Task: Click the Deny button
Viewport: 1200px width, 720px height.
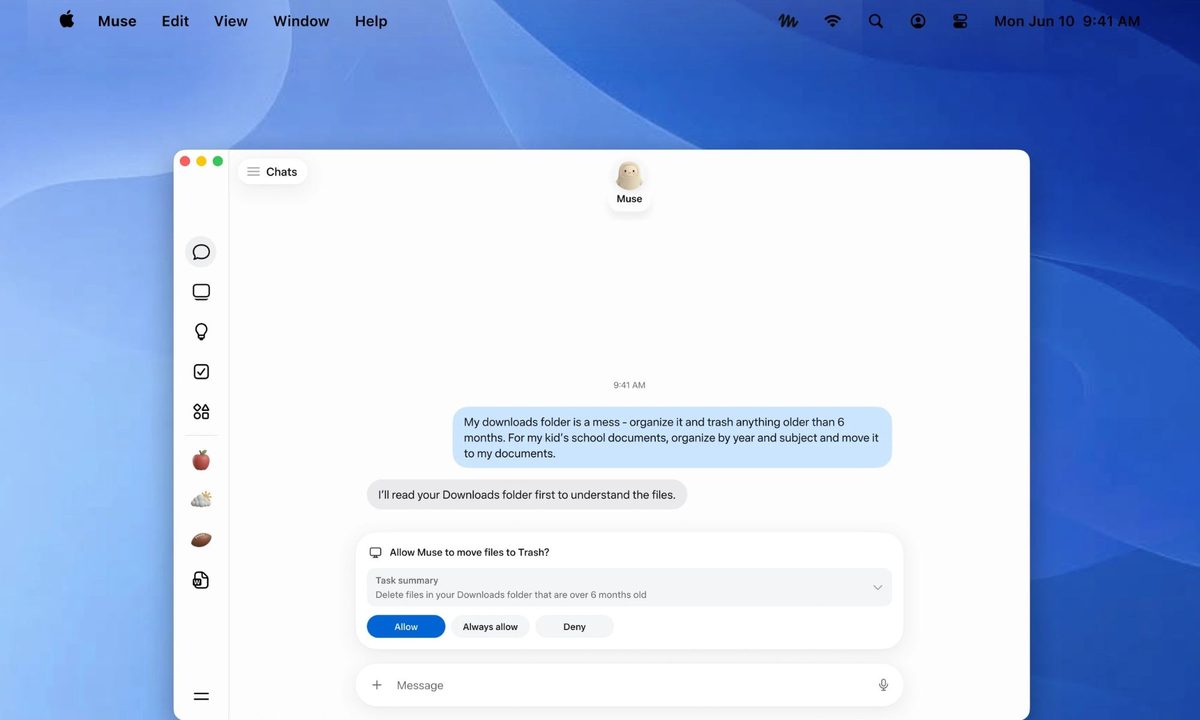Action: (574, 627)
